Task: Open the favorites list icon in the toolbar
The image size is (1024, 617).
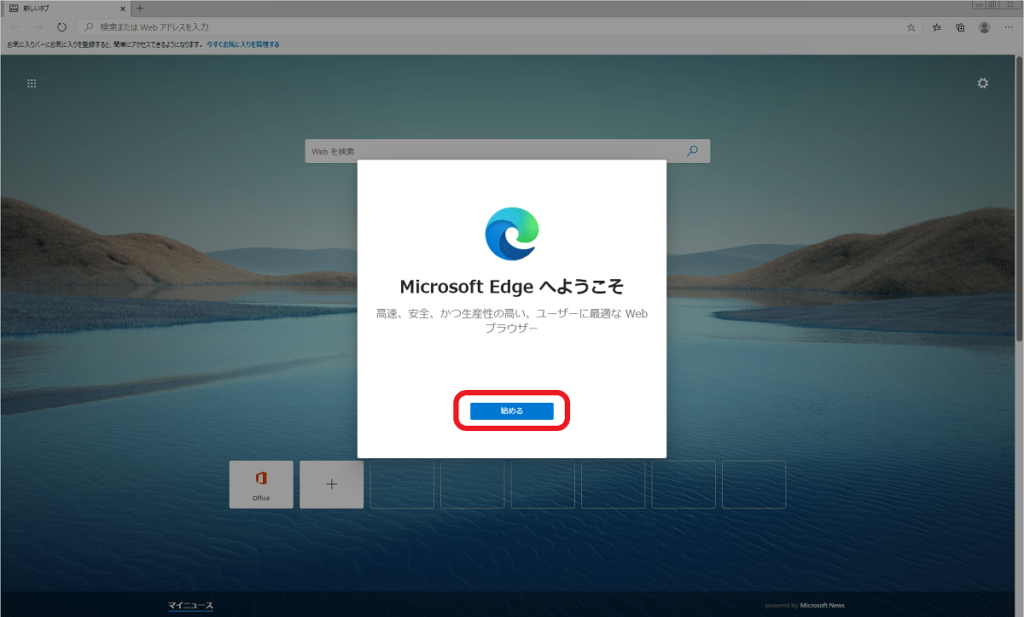Action: 936,27
